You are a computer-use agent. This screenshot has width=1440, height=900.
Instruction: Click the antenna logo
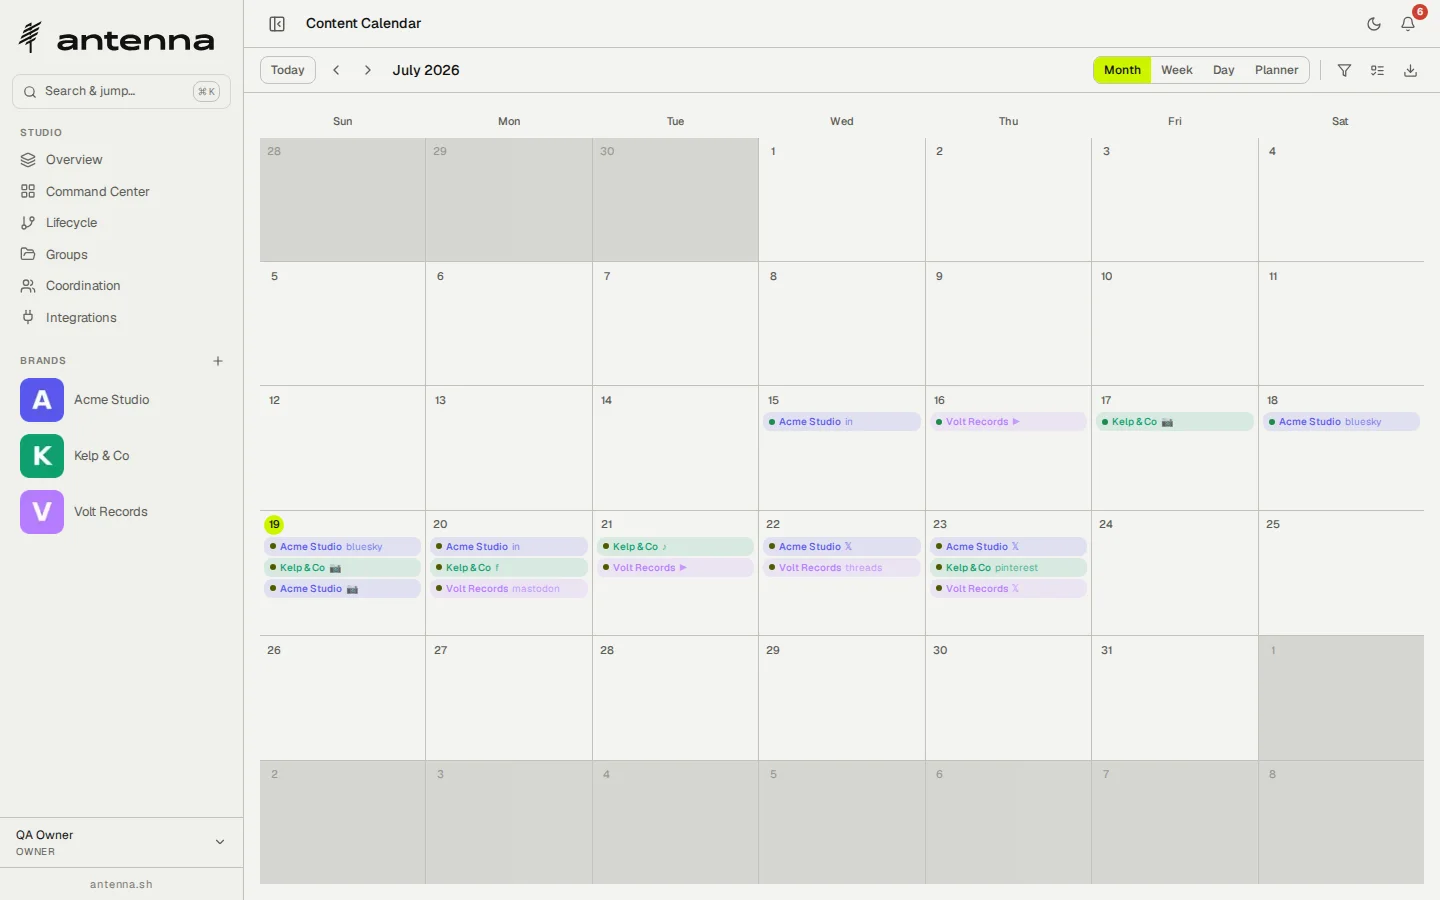pyautogui.click(x=117, y=39)
